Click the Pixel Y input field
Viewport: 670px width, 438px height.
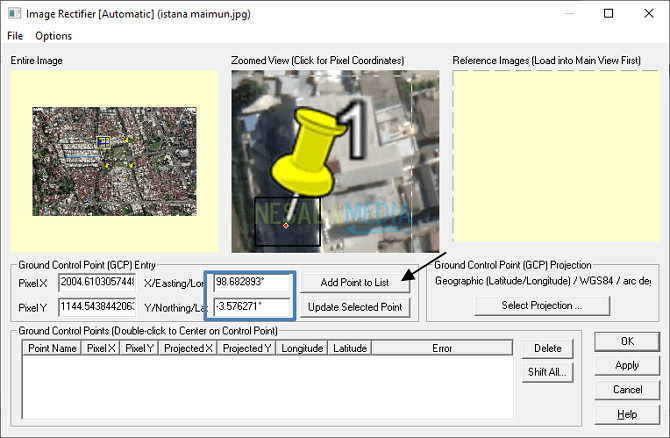(97, 307)
